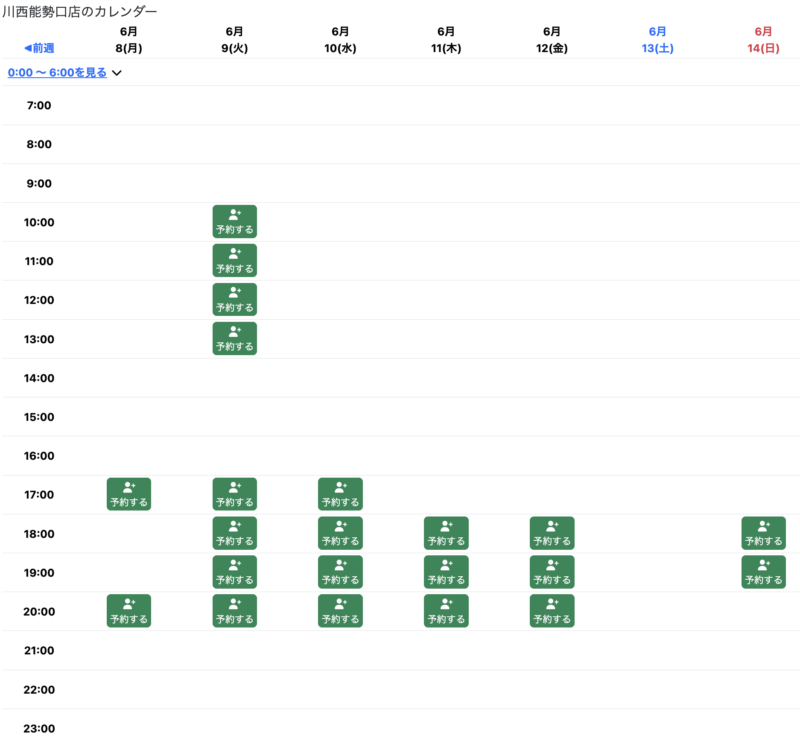800x747 pixels.
Task: Reserve June 9 Tuesday 17:00 slot
Action: [x=235, y=494]
